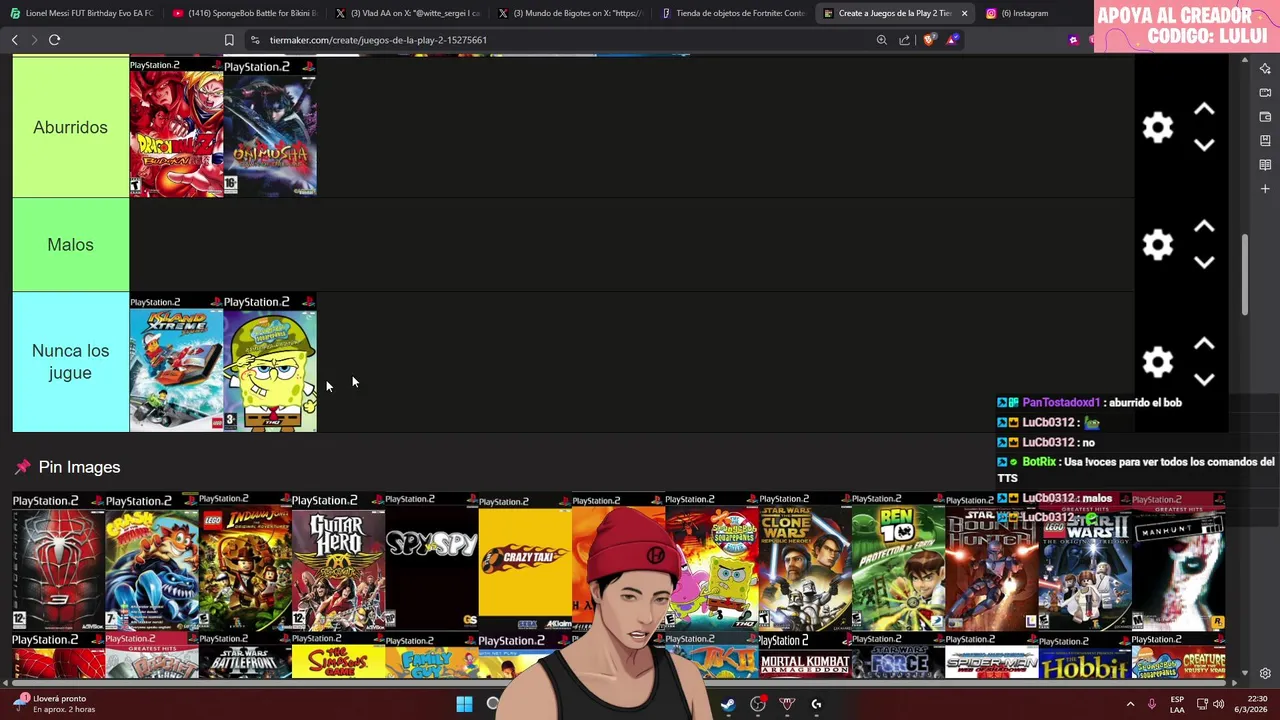Open settings gear for Nunca los jugue tier
This screenshot has width=1280, height=720.
click(1157, 362)
